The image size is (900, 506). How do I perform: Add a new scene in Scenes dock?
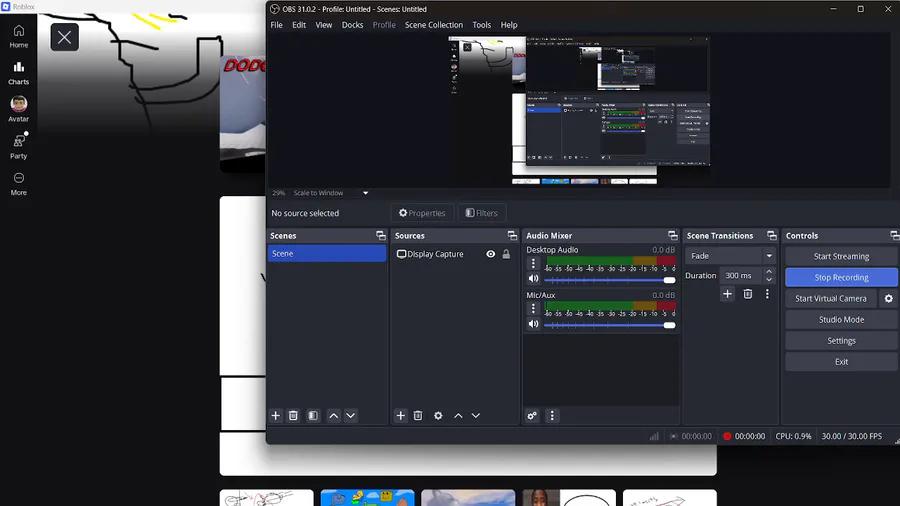(x=276, y=415)
